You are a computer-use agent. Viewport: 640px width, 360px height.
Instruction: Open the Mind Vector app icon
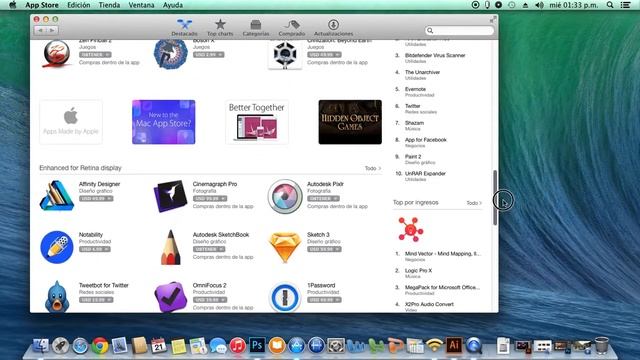pyautogui.click(x=411, y=229)
